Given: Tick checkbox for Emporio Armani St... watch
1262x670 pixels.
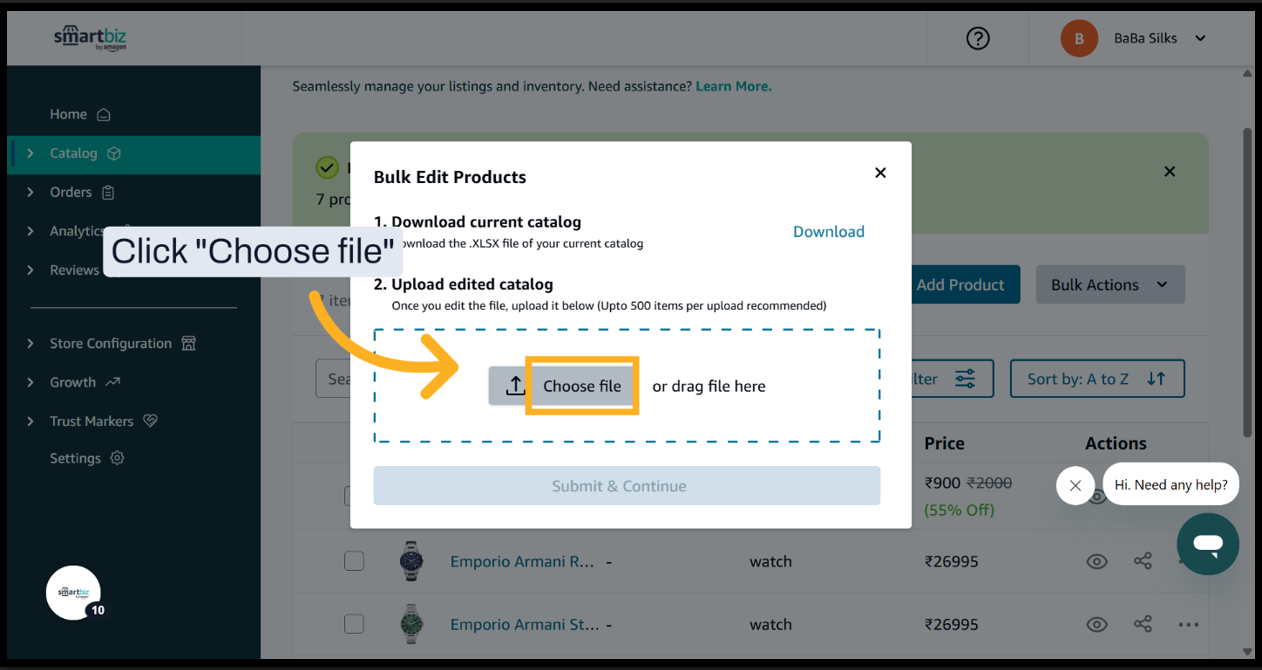Looking at the screenshot, I should pos(354,625).
